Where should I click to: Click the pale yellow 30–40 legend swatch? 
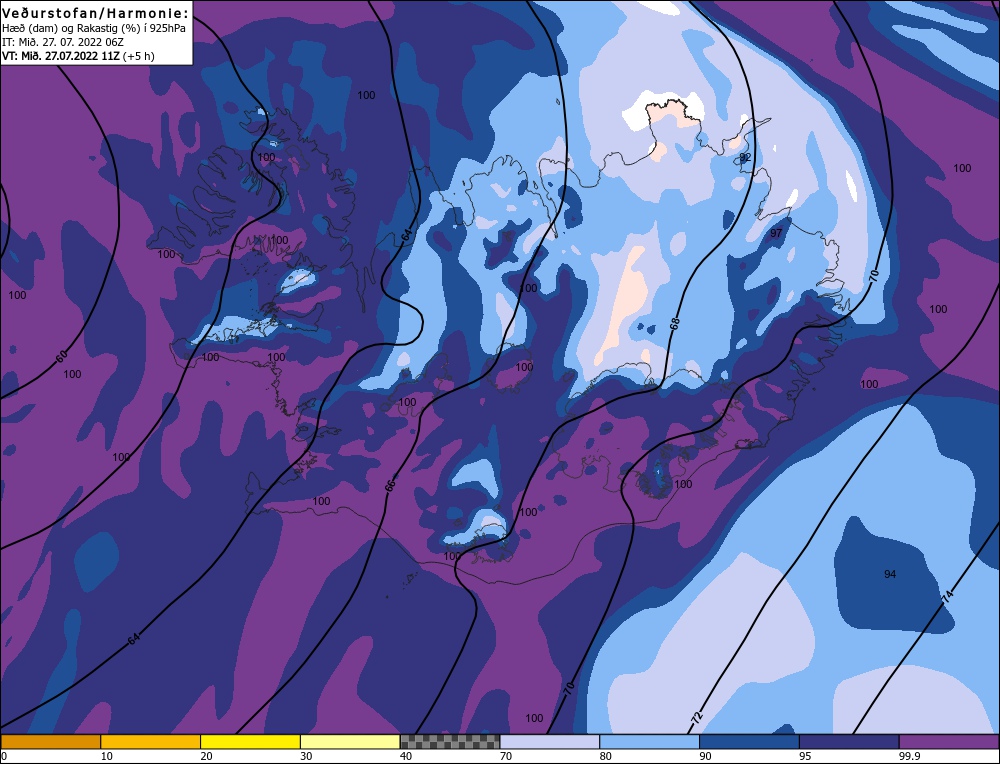click(350, 741)
